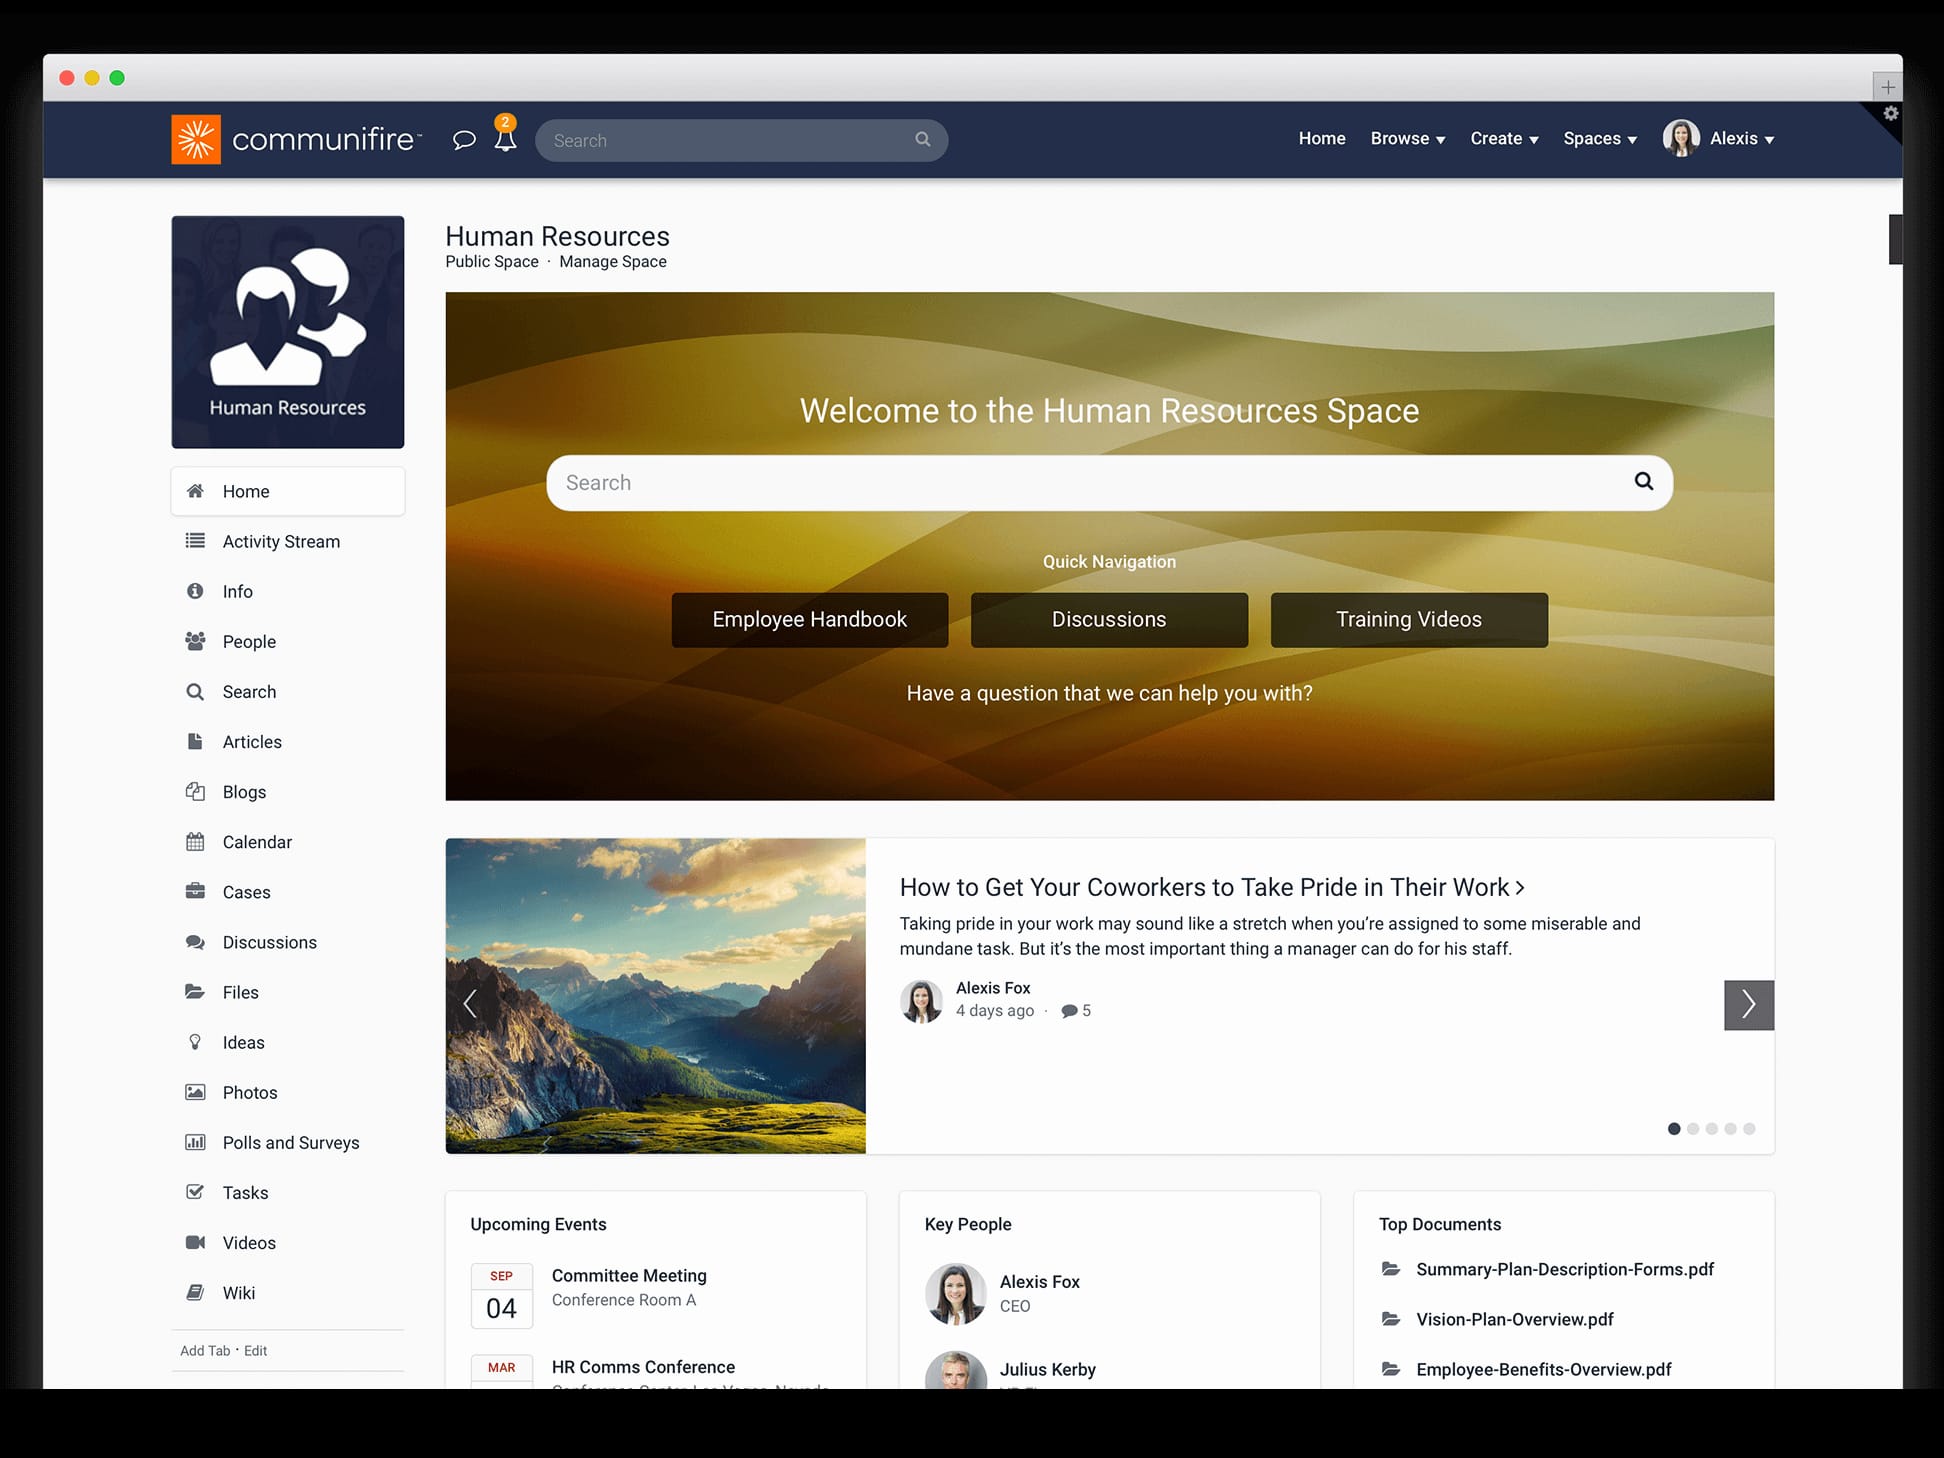
Task: Click the Photos image icon
Action: [195, 1092]
